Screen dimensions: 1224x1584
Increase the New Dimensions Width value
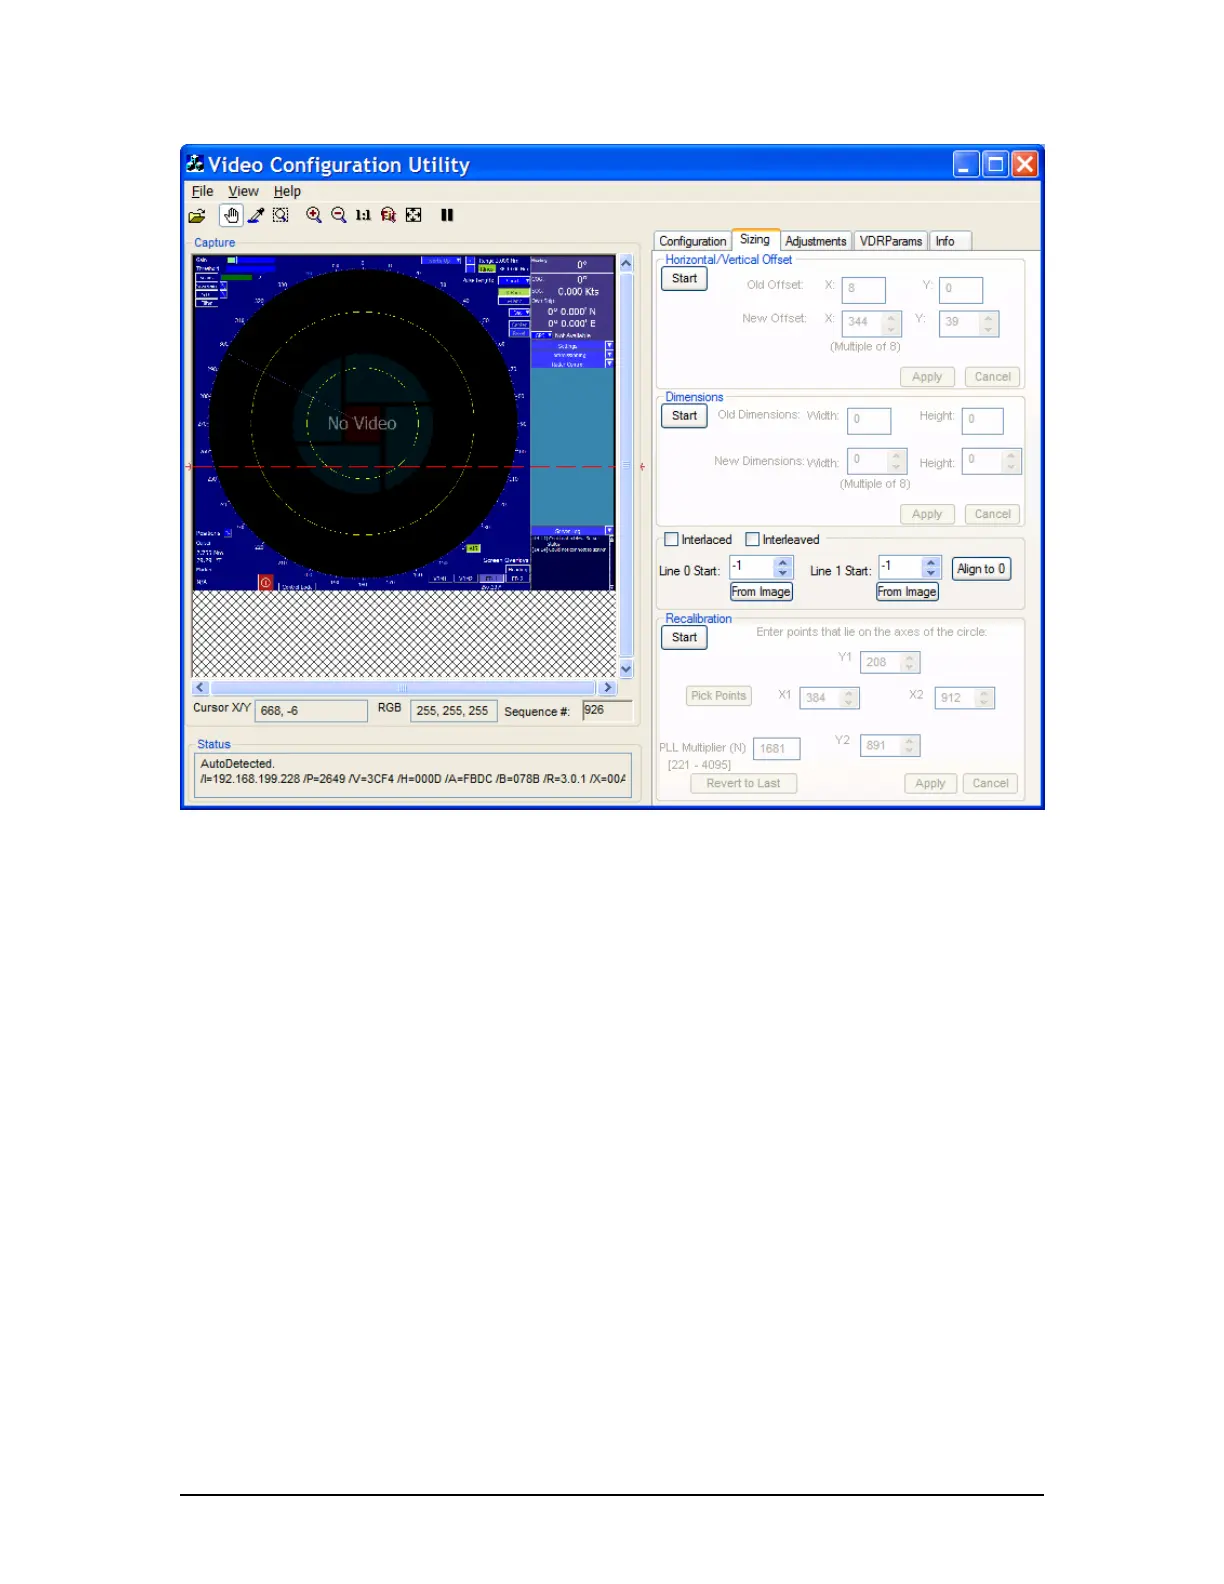tap(897, 456)
